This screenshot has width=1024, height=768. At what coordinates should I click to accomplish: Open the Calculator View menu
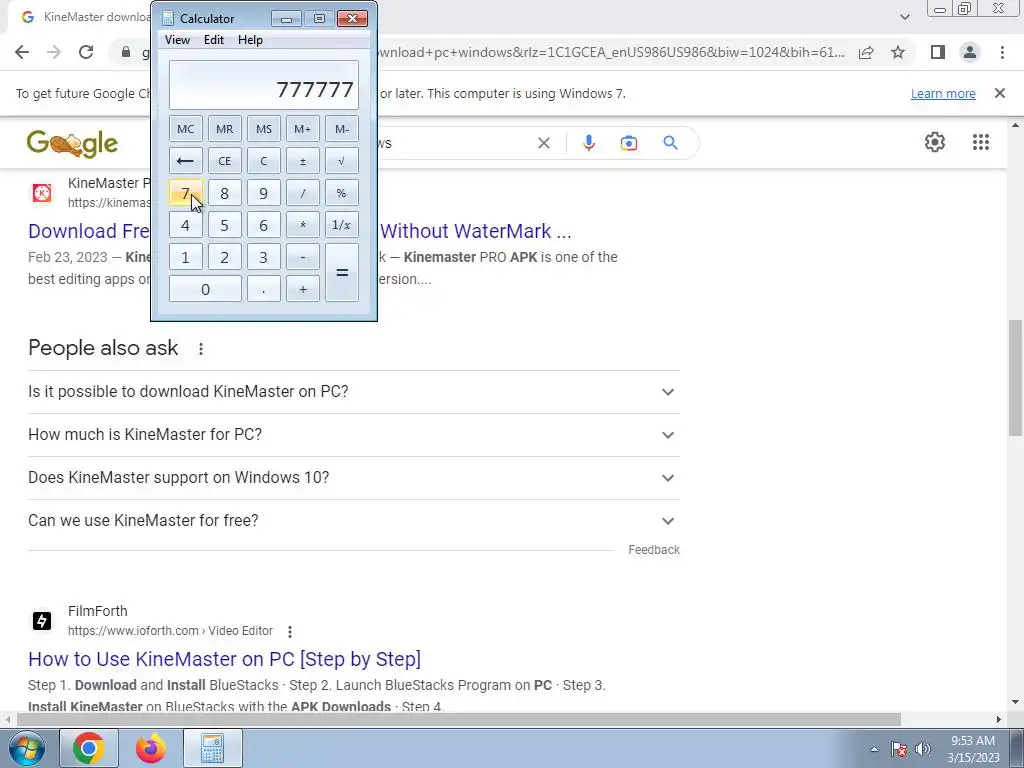pyautogui.click(x=177, y=40)
